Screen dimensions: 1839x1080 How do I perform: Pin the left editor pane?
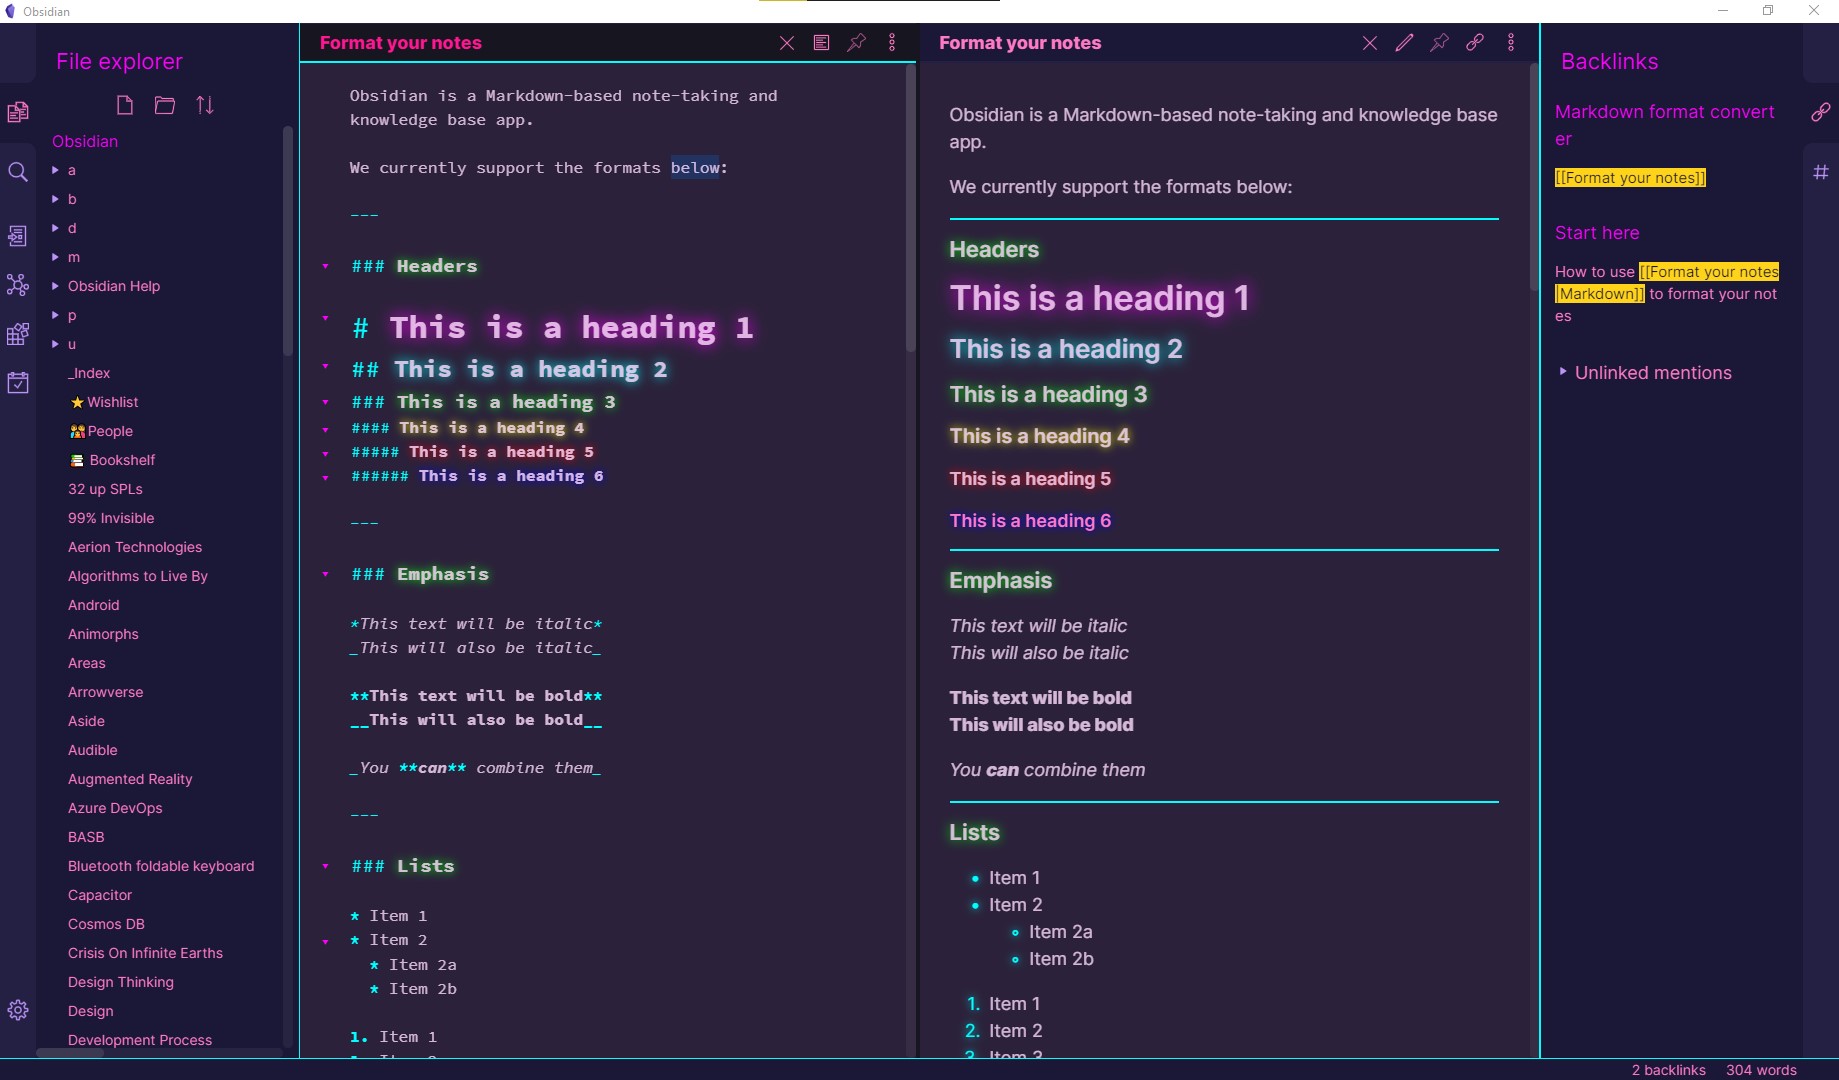[857, 43]
